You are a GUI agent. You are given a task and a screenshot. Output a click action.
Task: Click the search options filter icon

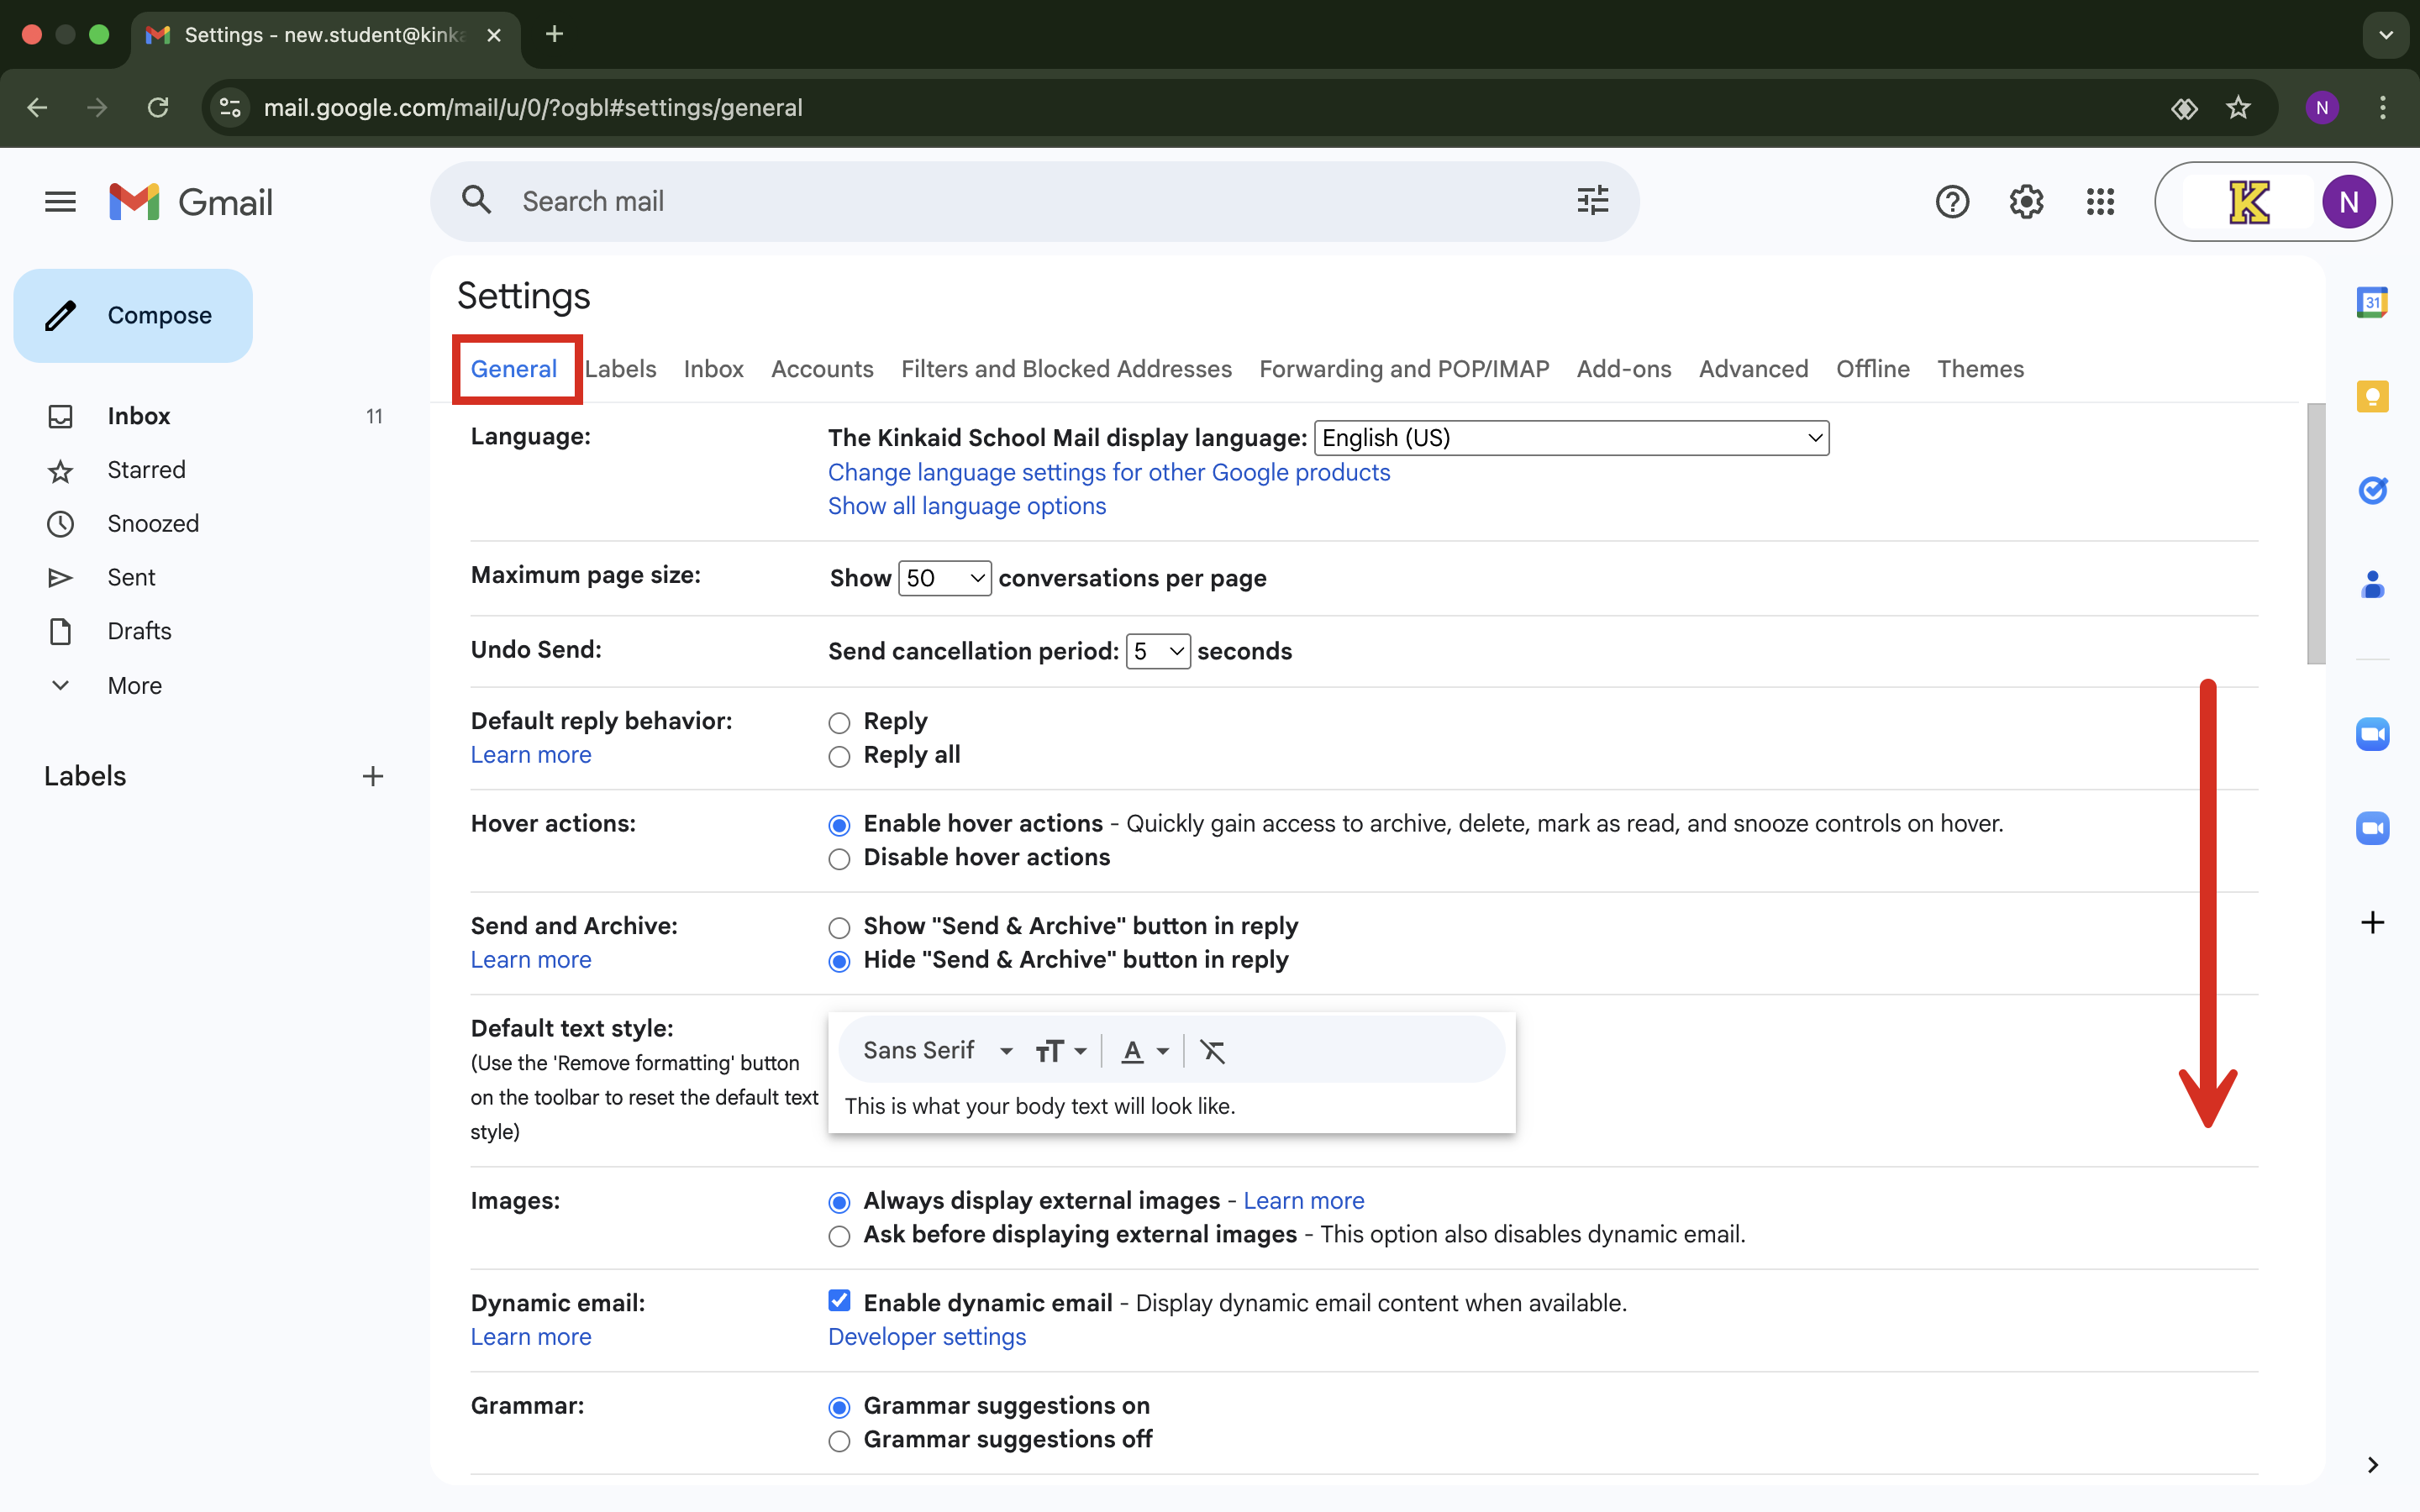tap(1592, 201)
